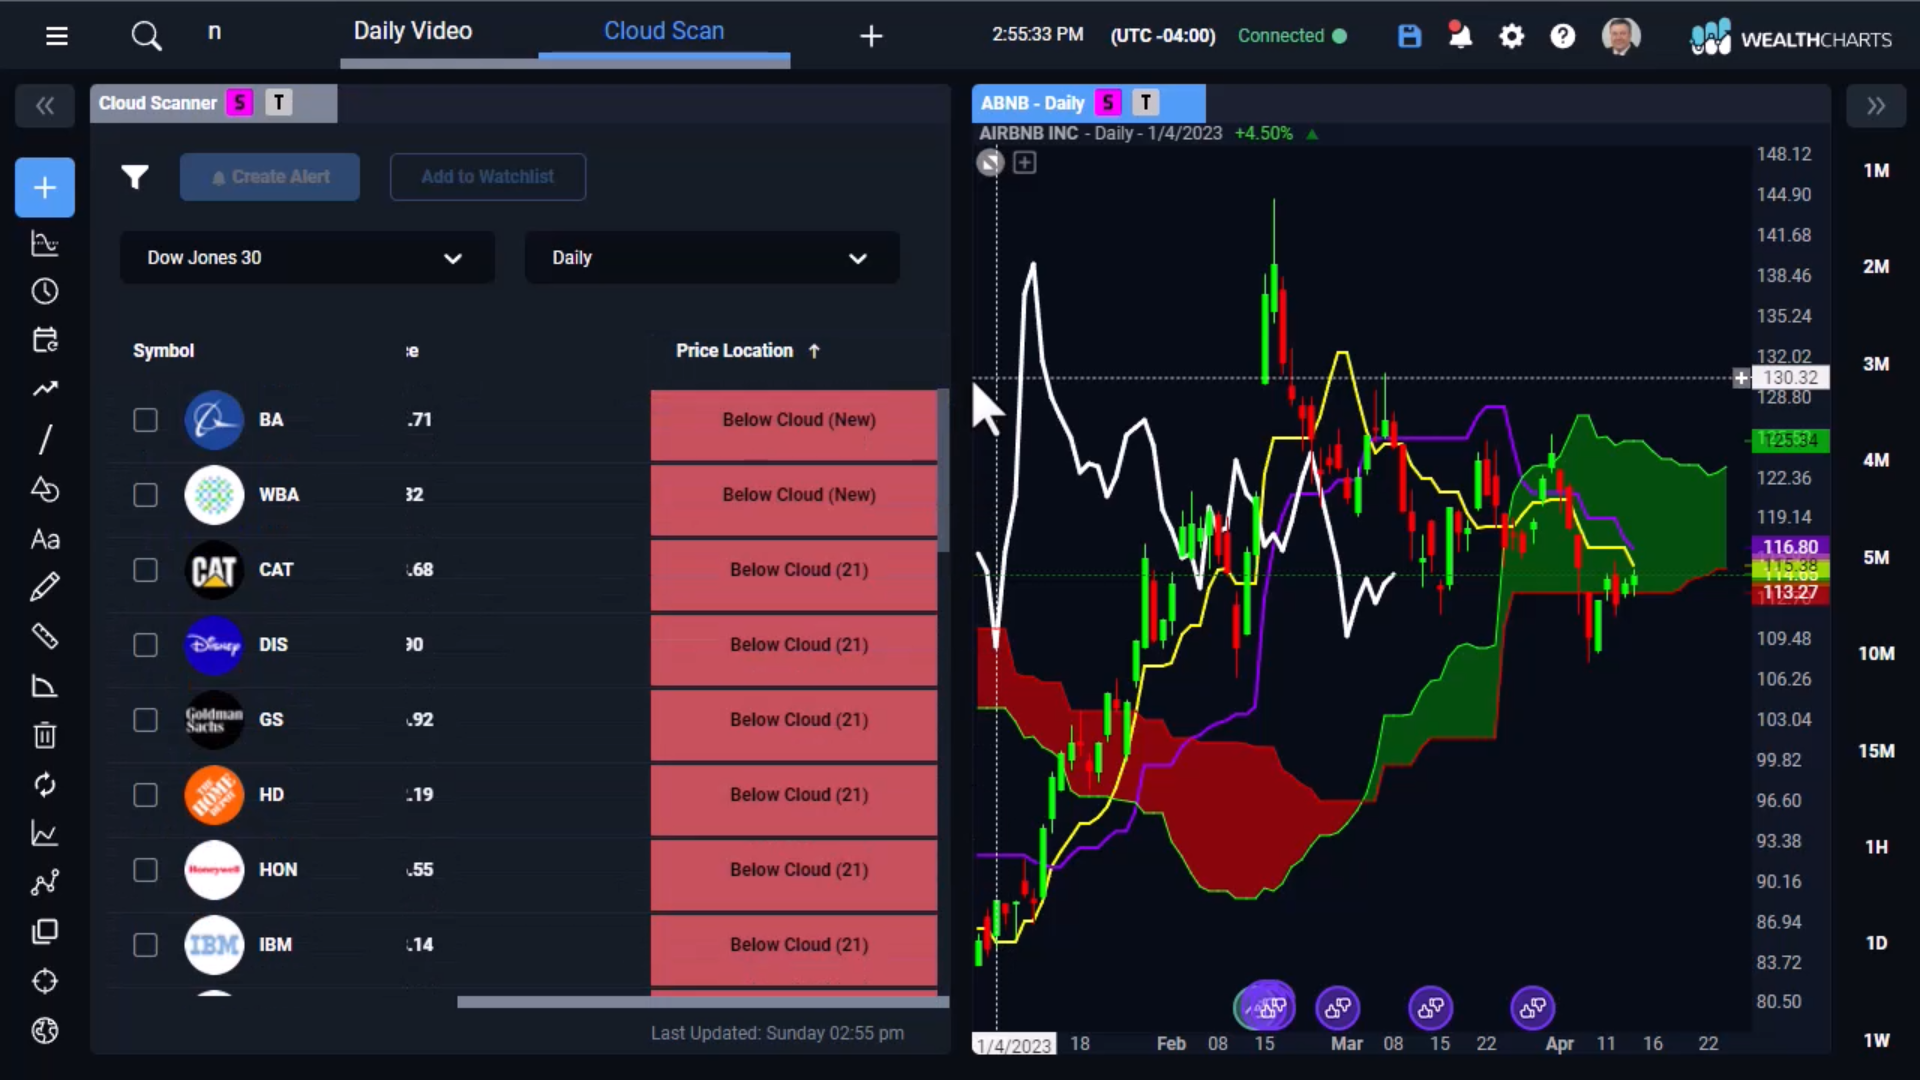Click the refresh sync icon

(x=45, y=785)
